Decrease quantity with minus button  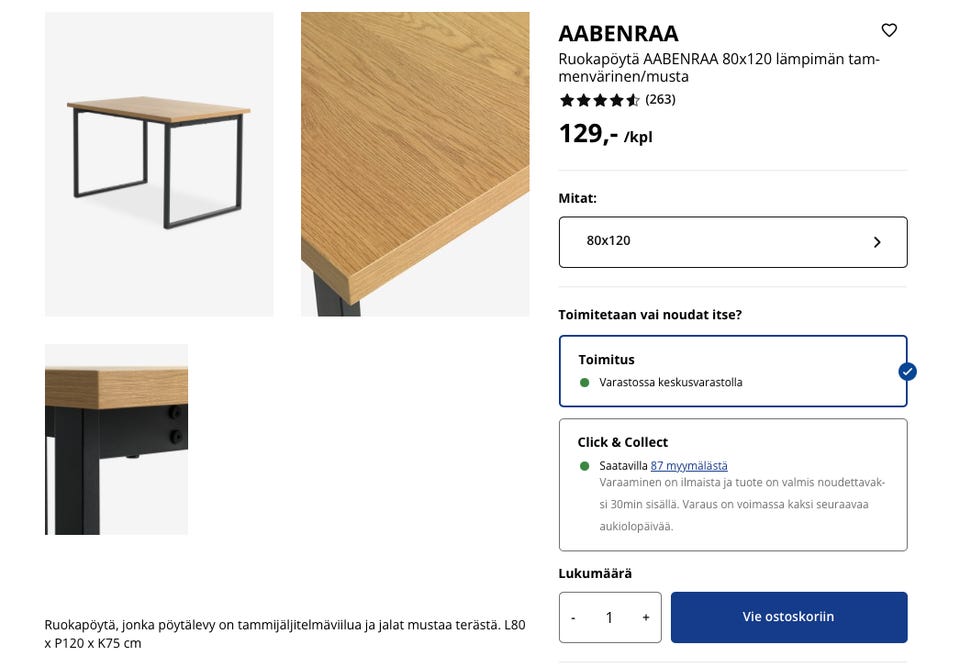pyautogui.click(x=573, y=618)
